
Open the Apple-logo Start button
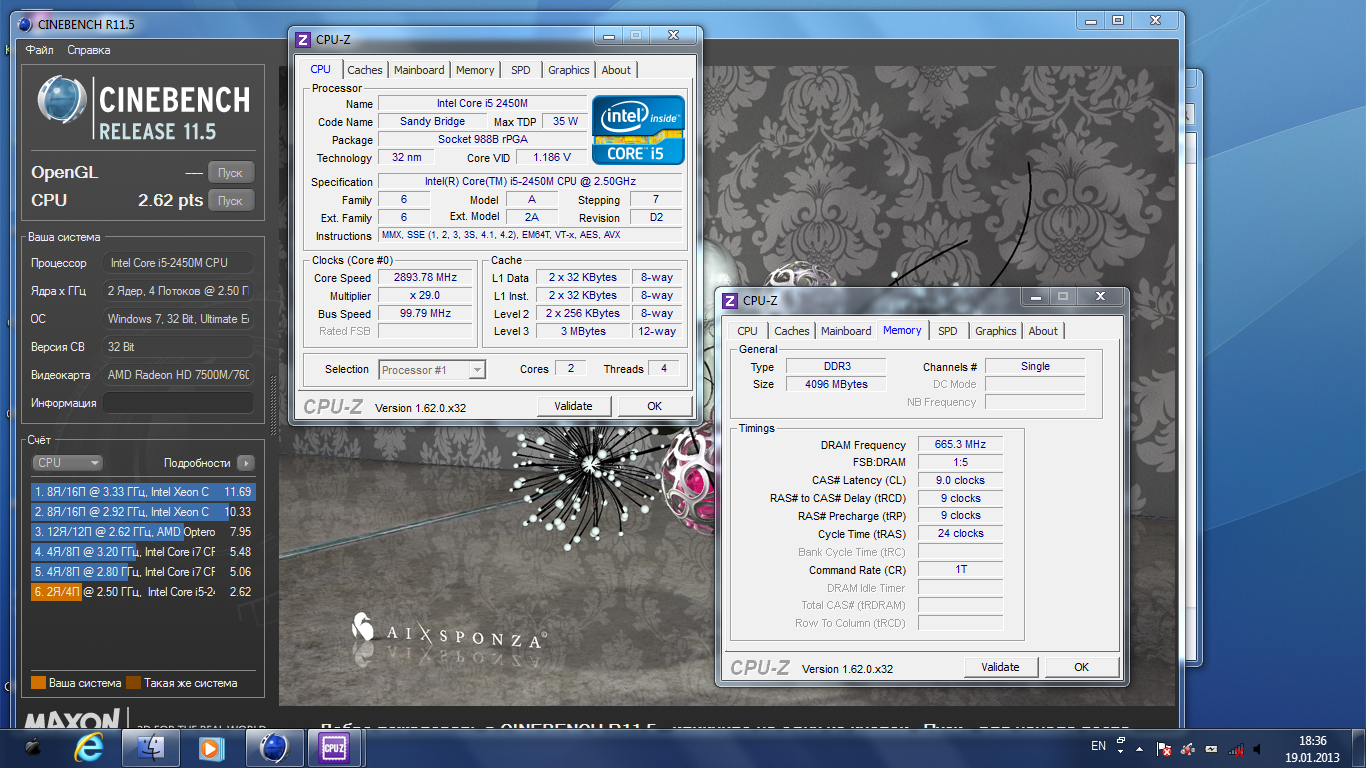click(33, 747)
